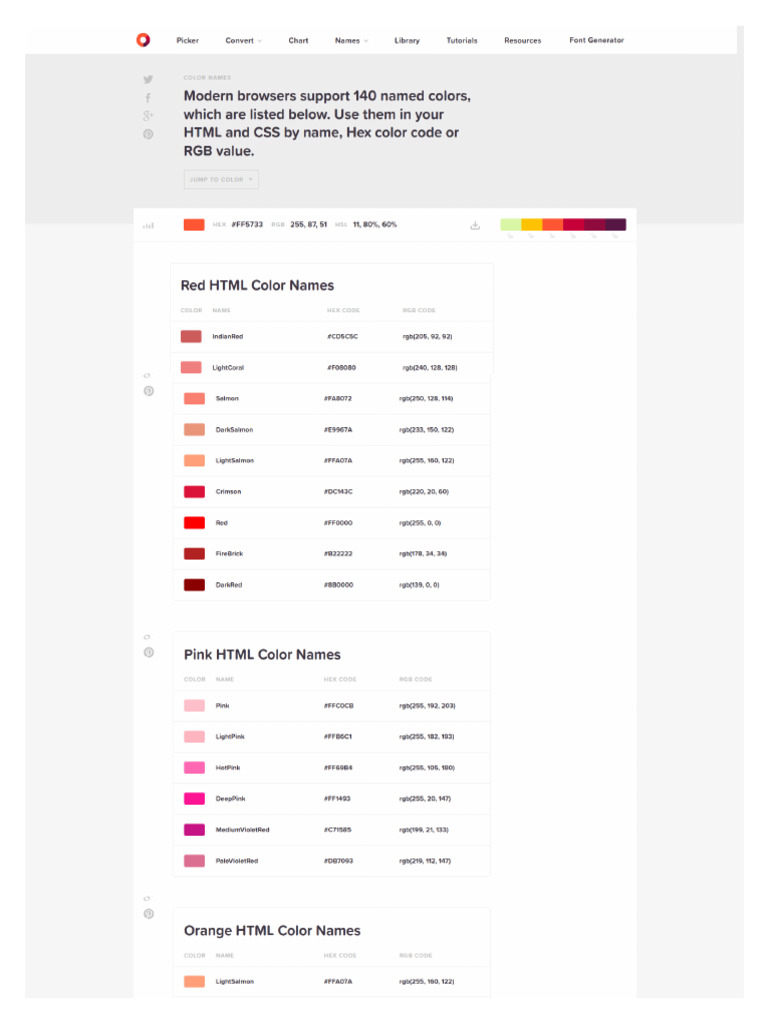Open the Chart menu item
This screenshot has height=1024, width=768.
point(298,41)
